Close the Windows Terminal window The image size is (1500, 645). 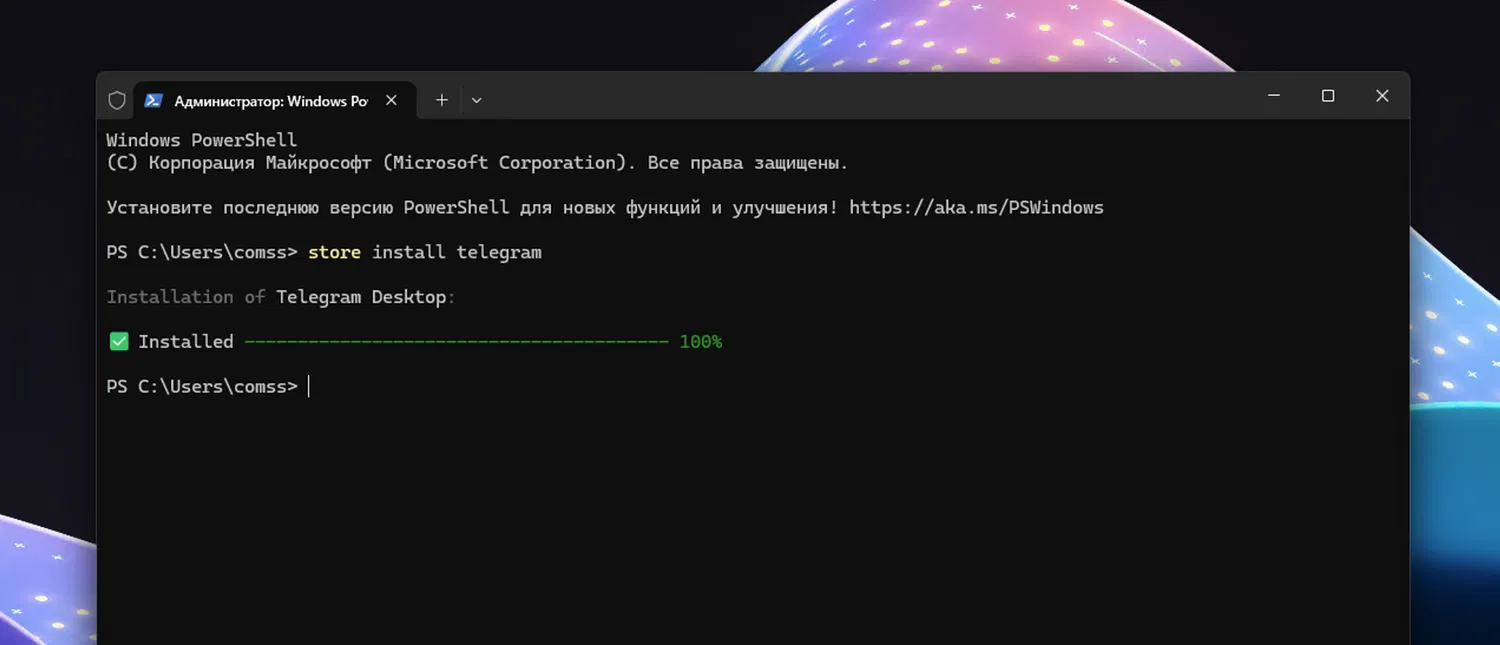tap(1382, 96)
